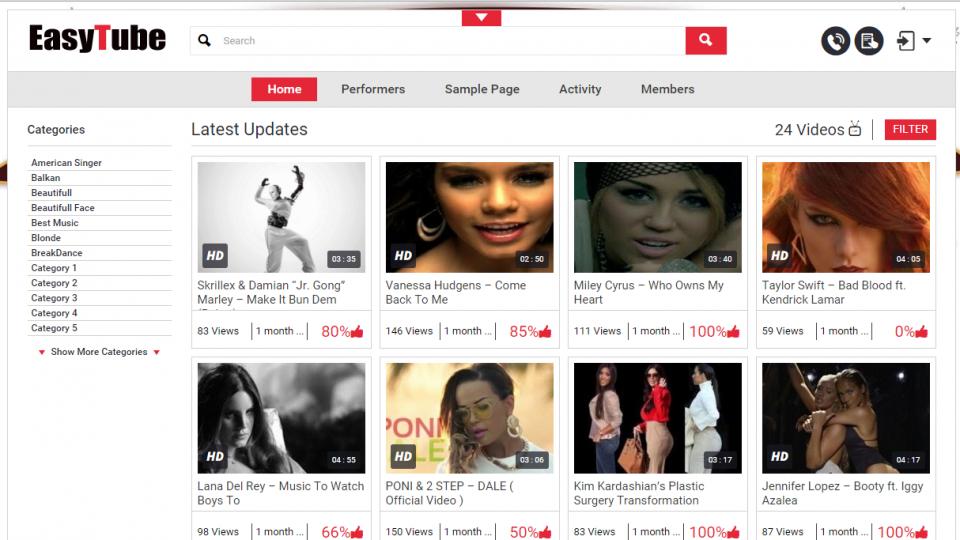Select Category 3 link
960x540 pixels.
(54, 298)
